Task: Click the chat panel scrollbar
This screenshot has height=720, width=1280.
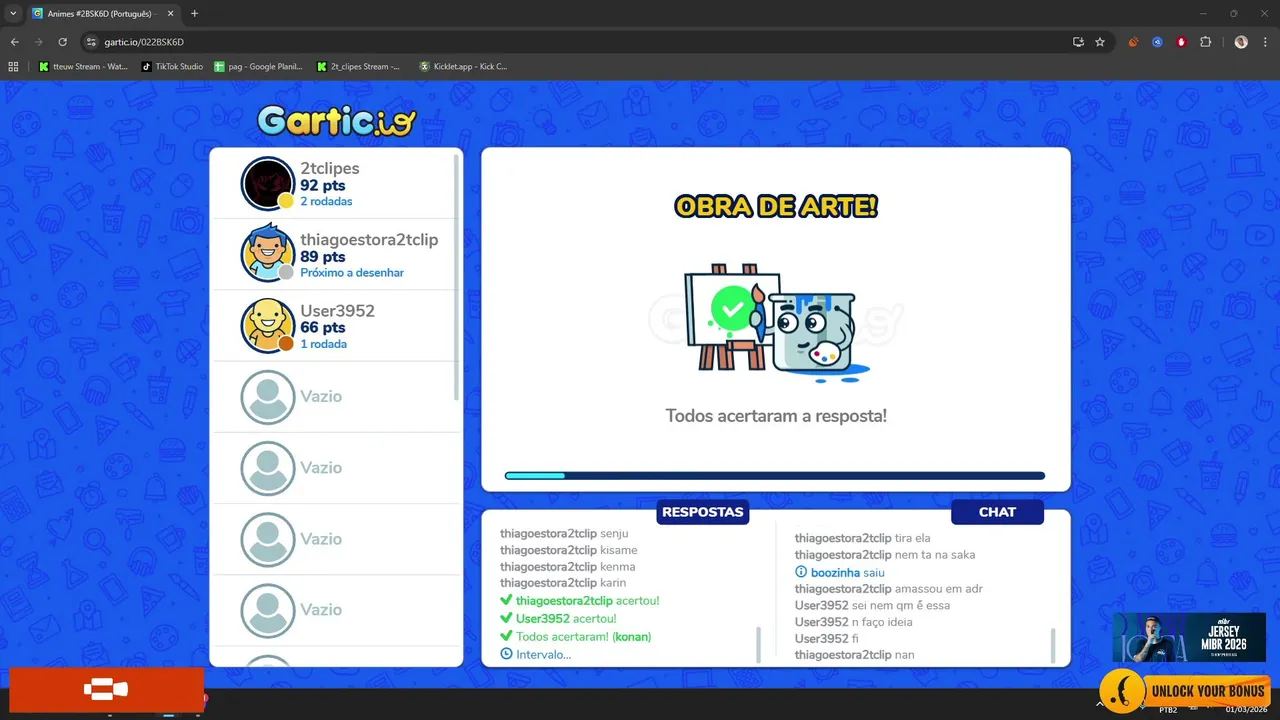Action: [1053, 645]
